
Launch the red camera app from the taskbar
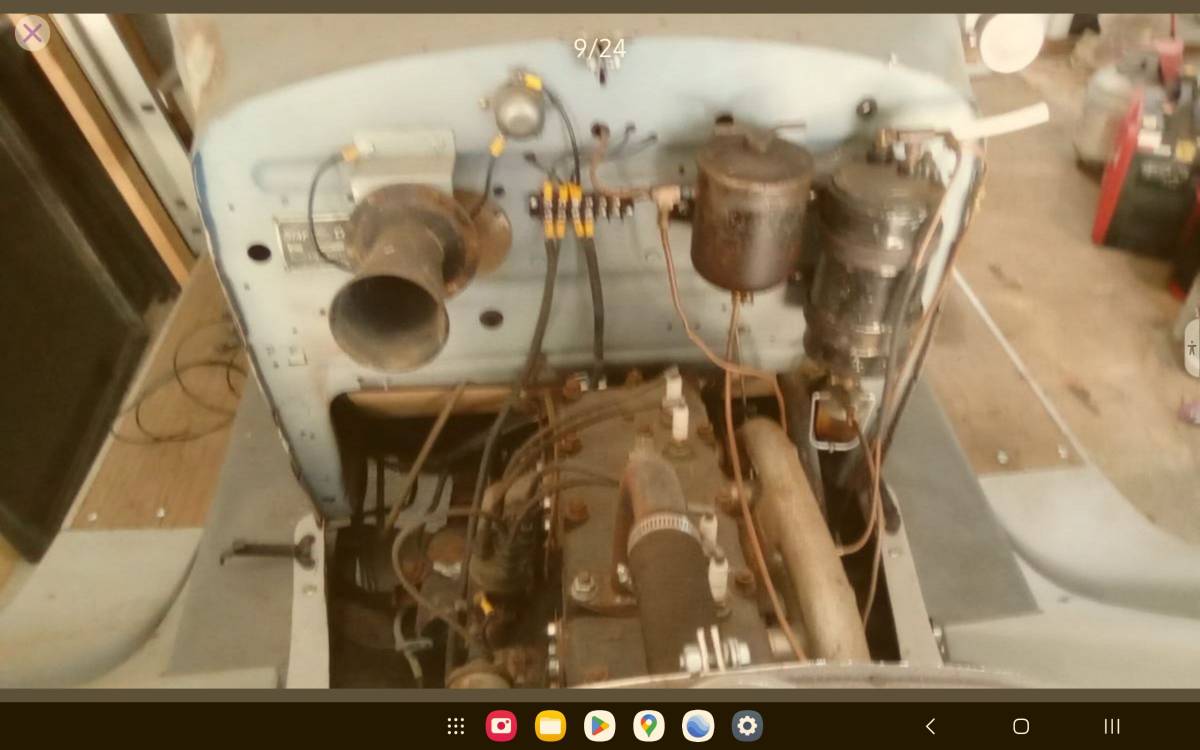(501, 726)
